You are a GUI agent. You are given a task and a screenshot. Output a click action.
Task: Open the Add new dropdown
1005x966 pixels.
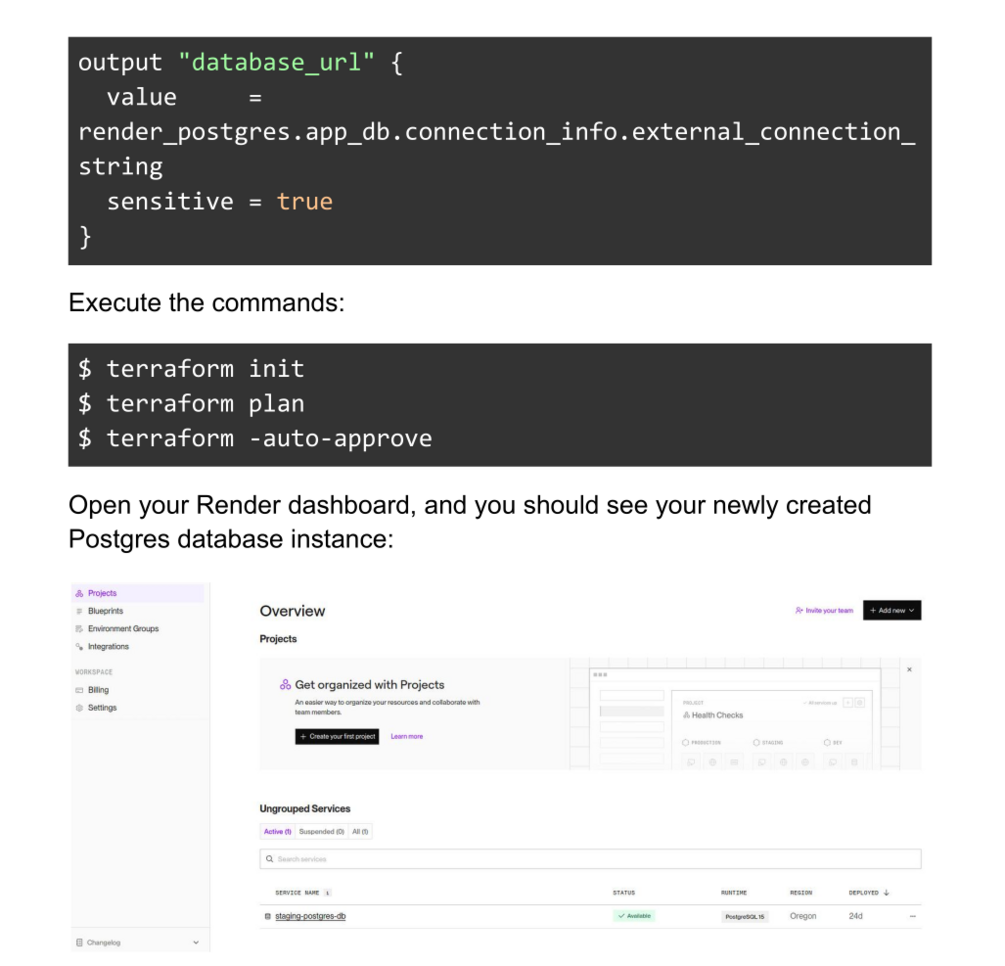pyautogui.click(x=891, y=610)
